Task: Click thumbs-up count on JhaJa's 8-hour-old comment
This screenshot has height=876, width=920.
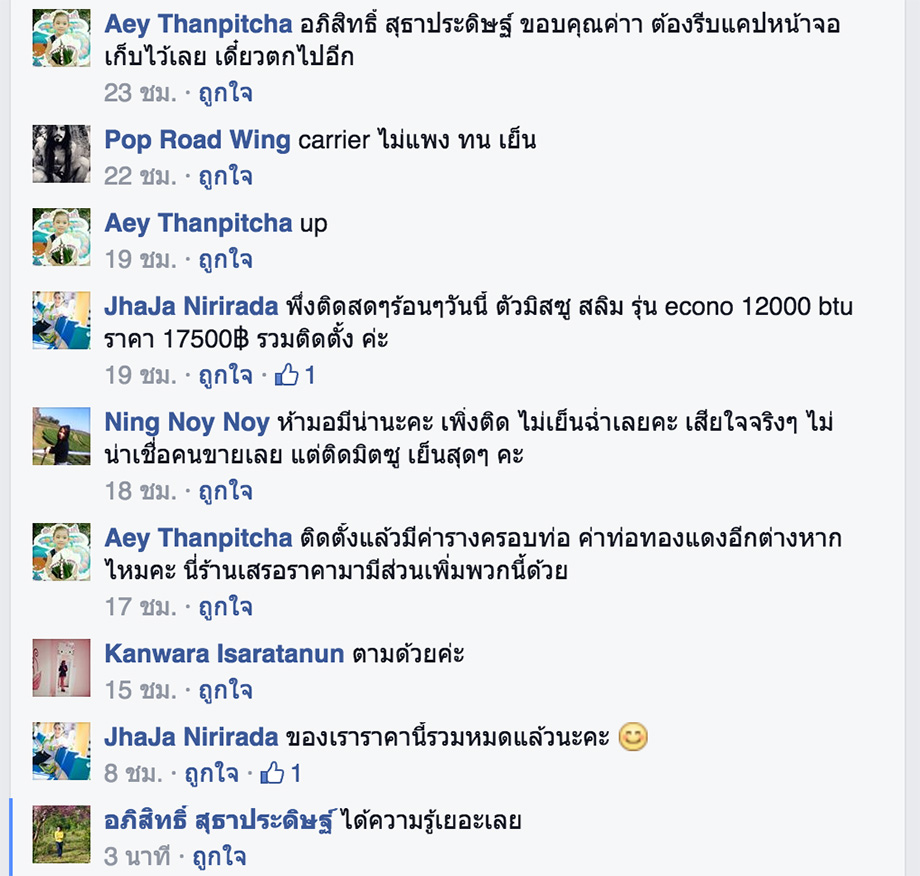Action: pos(296,773)
